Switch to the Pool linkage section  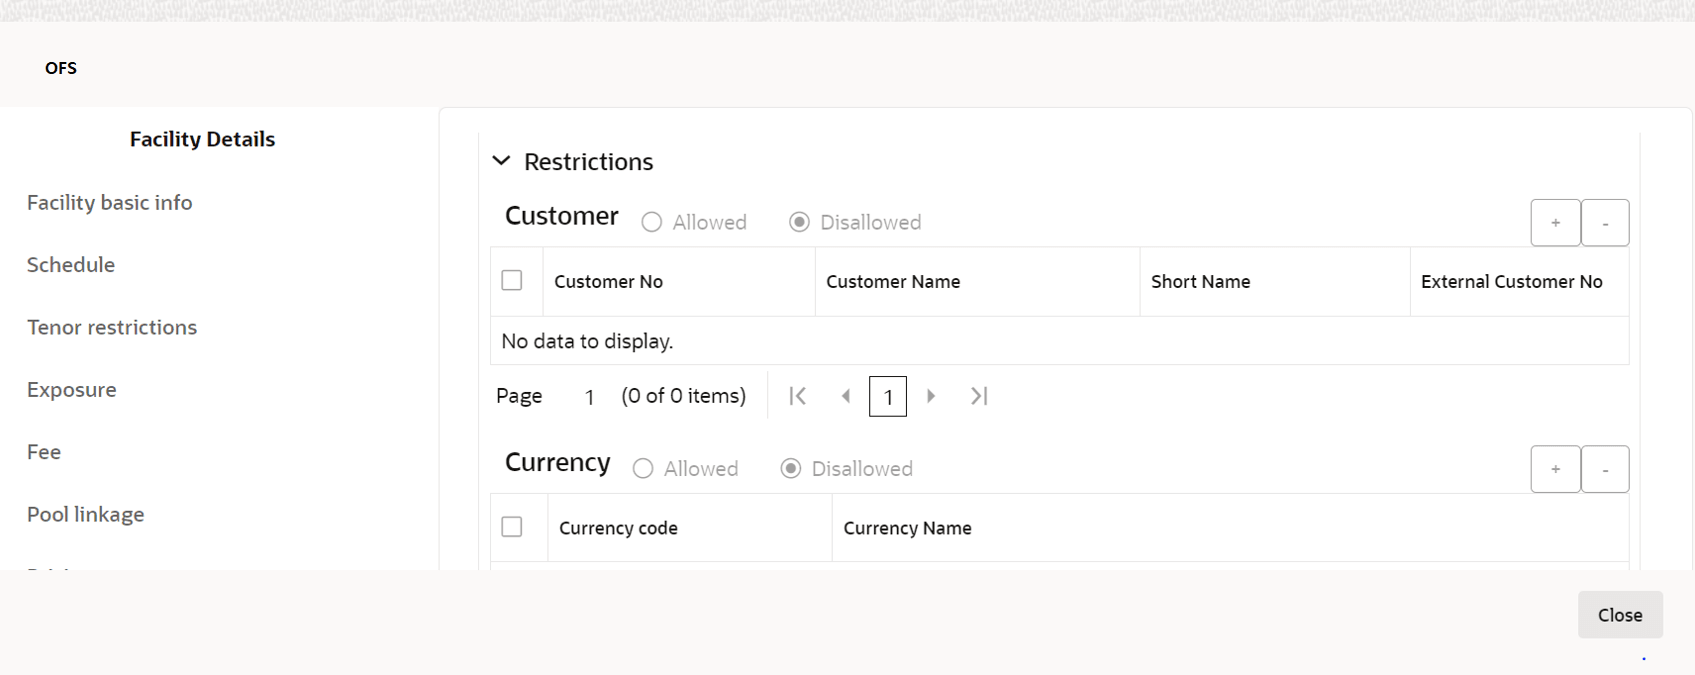pyautogui.click(x=86, y=514)
